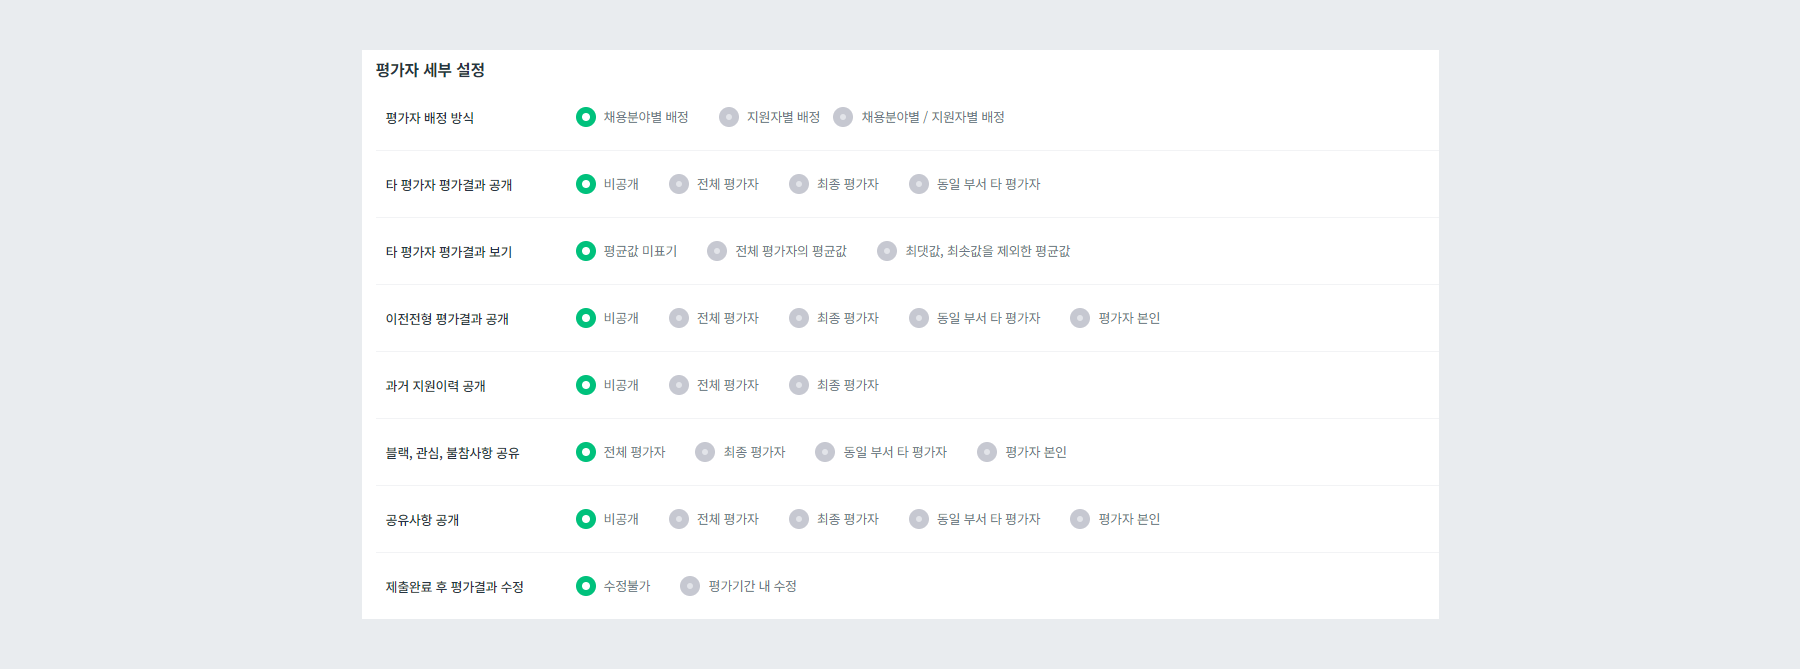This screenshot has height=669, width=1800.
Task: Select 최종 평가자 for 이전전형 평가결과 공개
Action: pos(798,317)
